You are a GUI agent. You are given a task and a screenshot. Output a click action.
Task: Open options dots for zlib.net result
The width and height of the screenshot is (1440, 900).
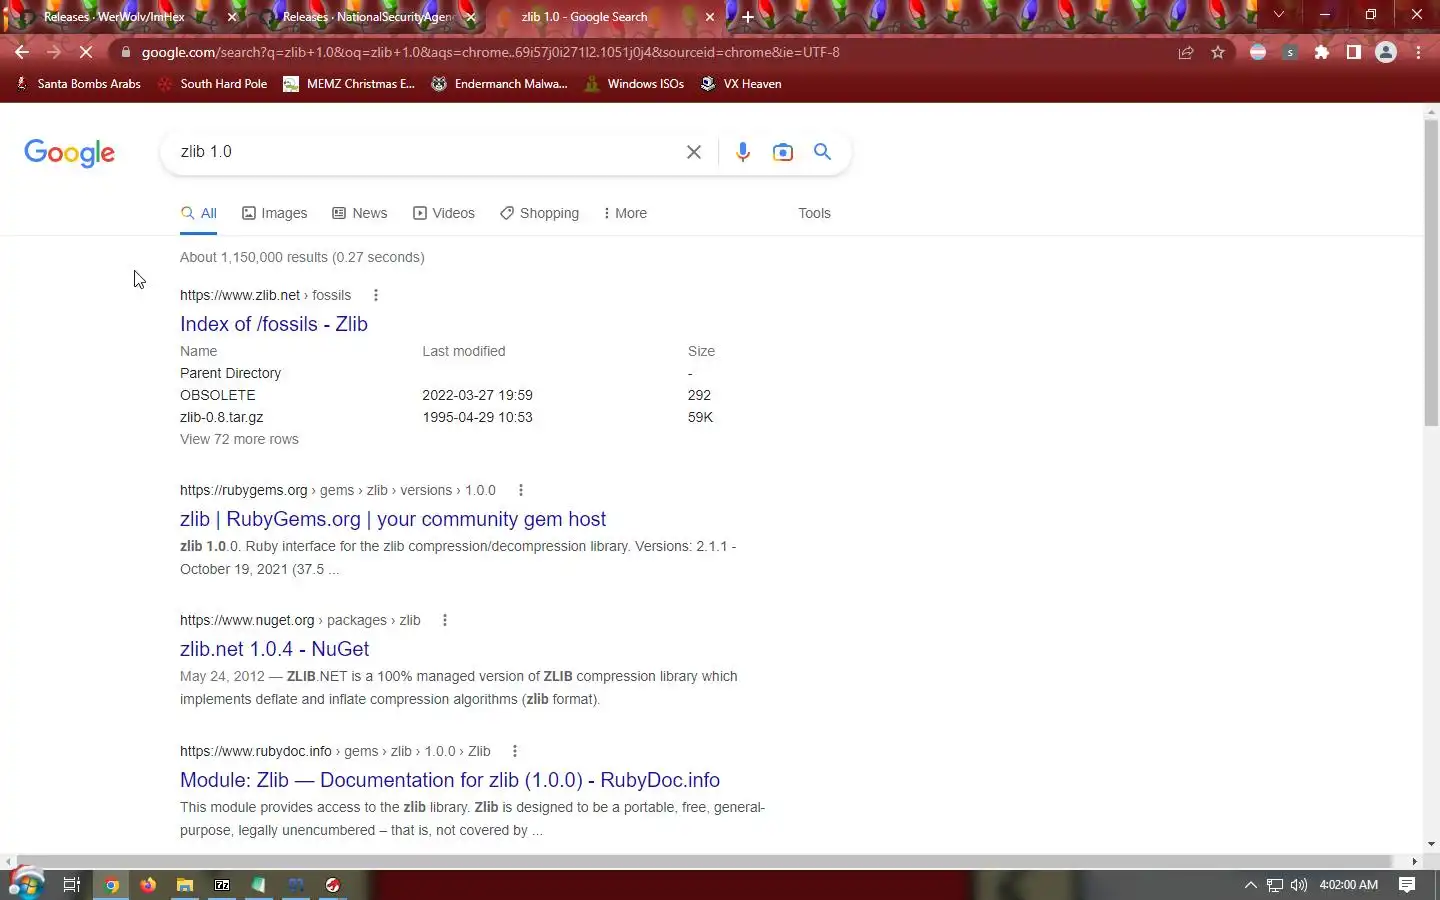[376, 295]
